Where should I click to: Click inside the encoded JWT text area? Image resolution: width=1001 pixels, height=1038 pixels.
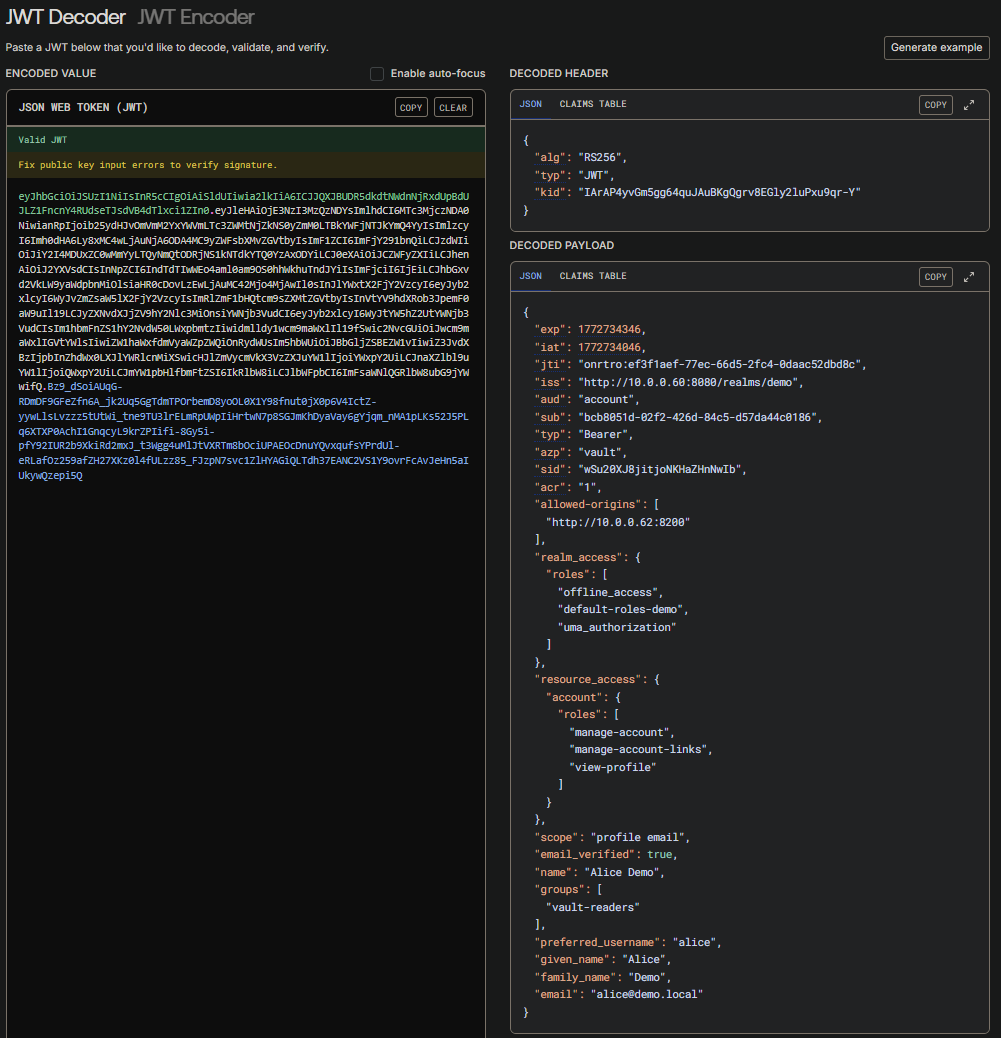245,330
